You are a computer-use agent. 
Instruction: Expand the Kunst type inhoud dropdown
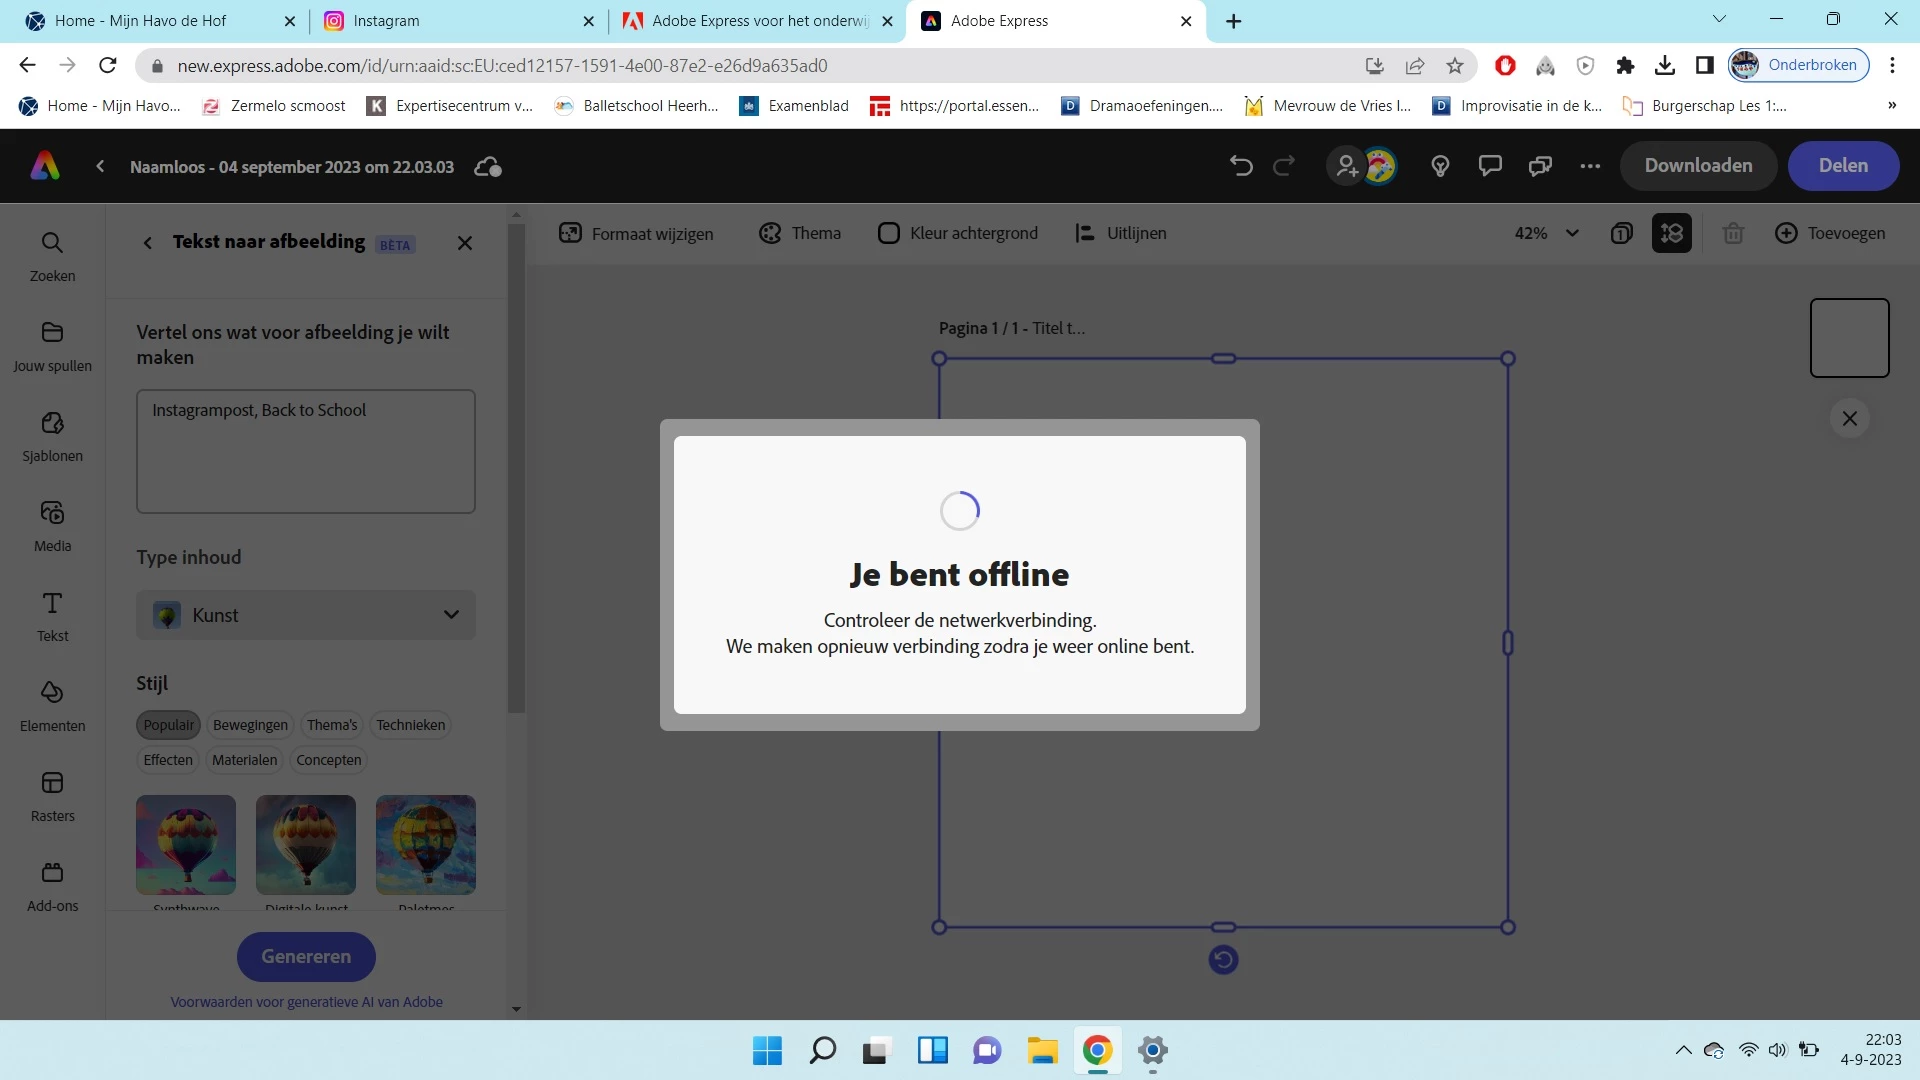click(x=306, y=615)
